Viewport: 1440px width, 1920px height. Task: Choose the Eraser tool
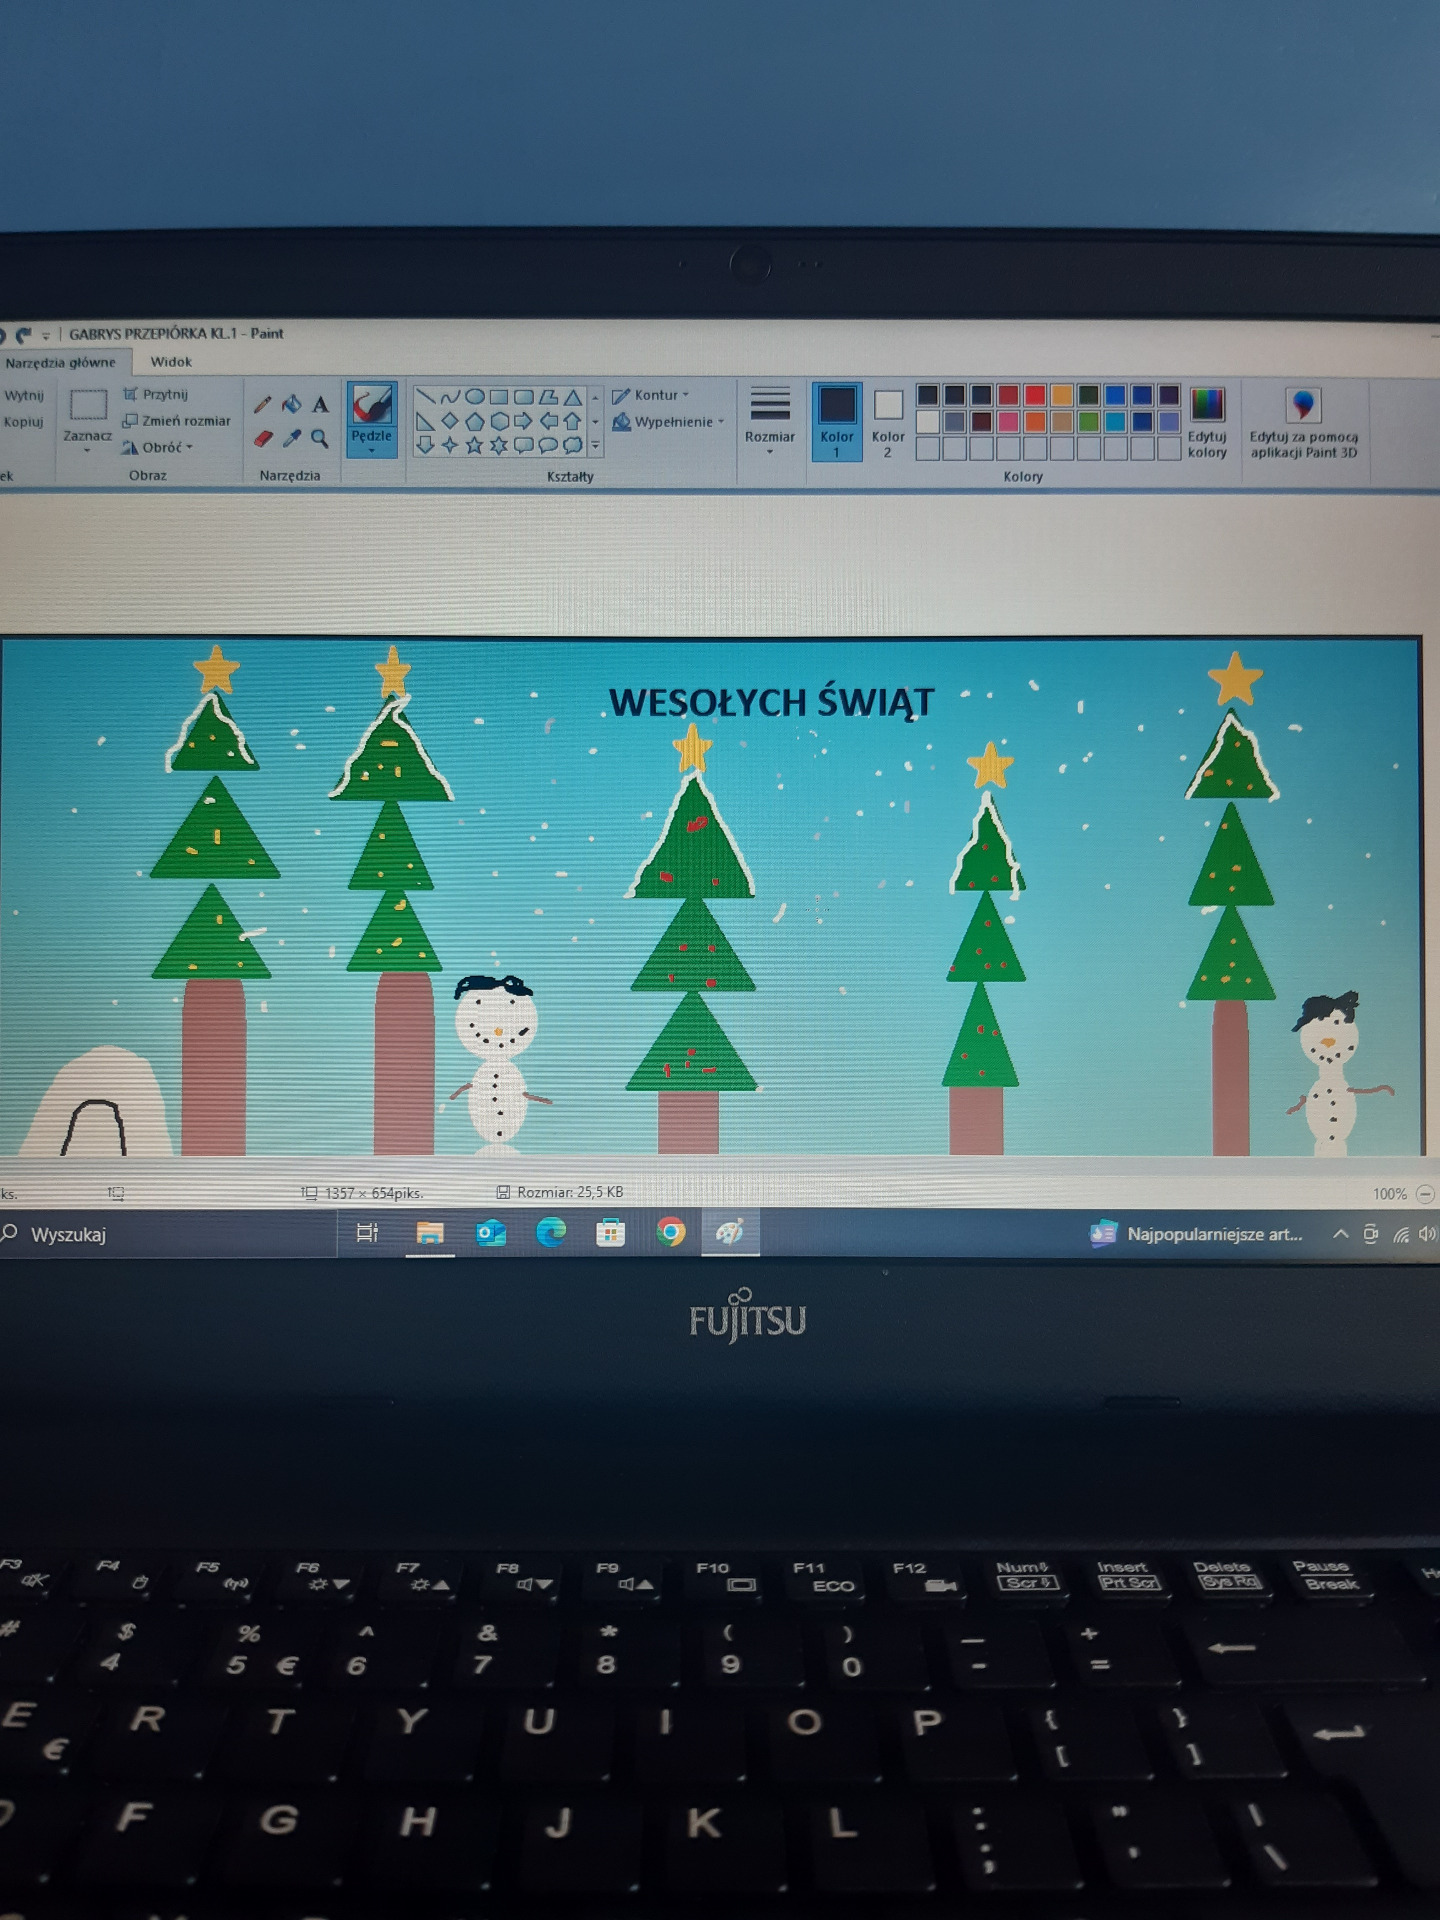[263, 438]
